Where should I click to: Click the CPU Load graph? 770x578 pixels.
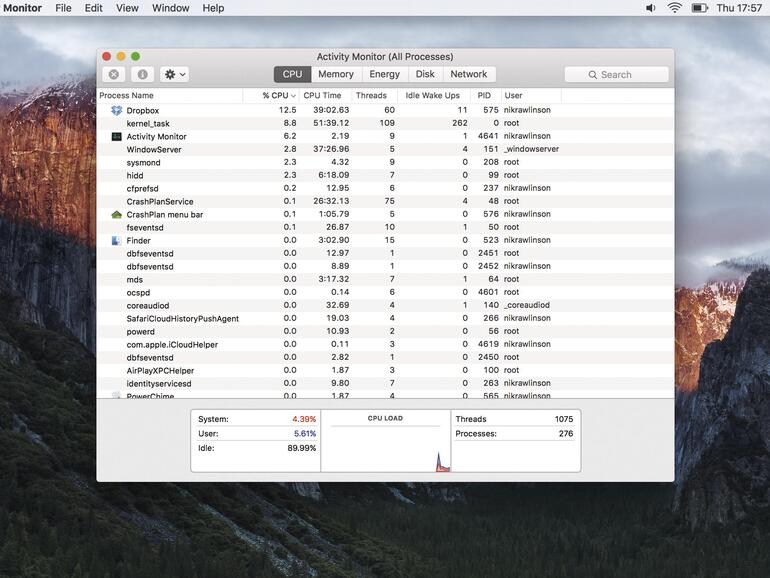click(x=385, y=445)
